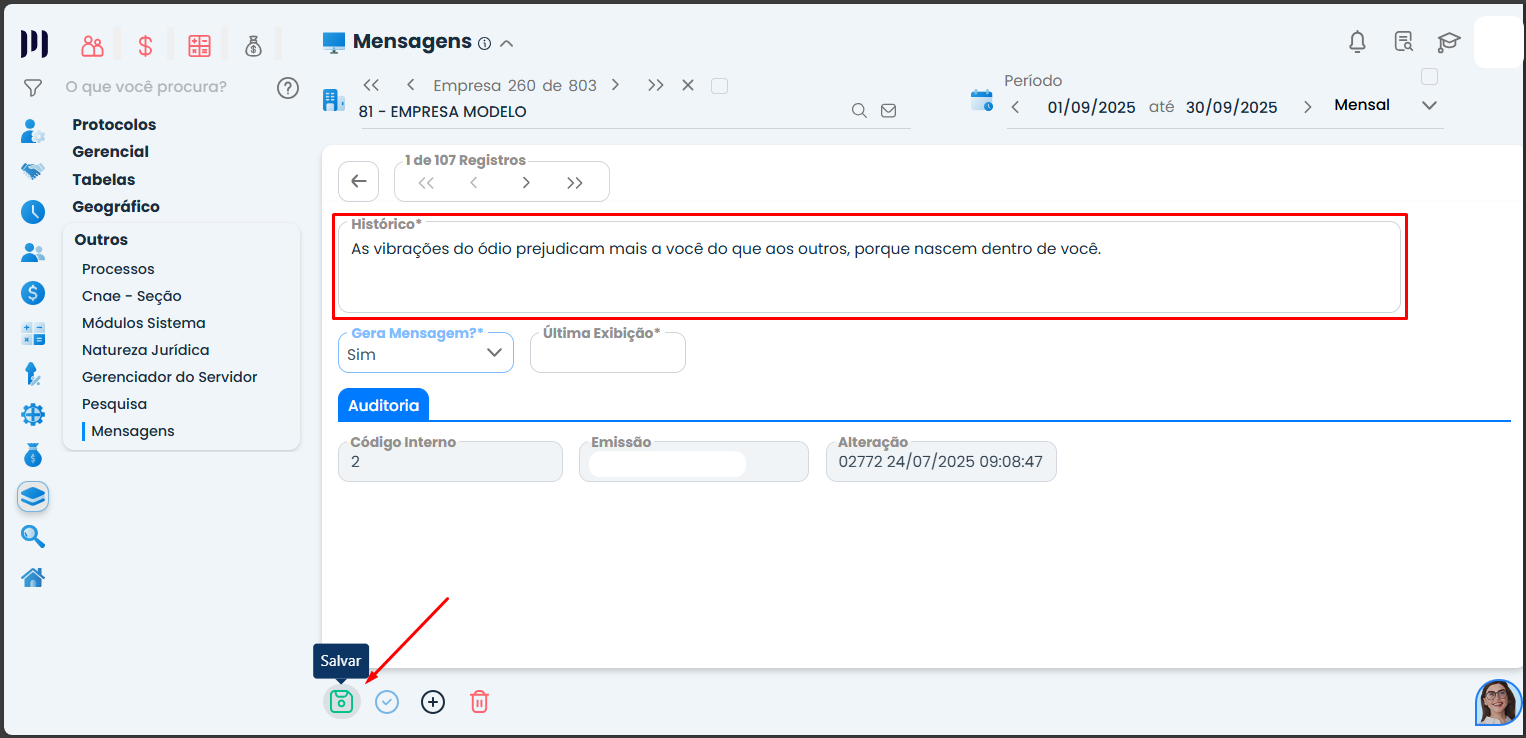
Task: Move to the next period
Action: pyautogui.click(x=1307, y=107)
